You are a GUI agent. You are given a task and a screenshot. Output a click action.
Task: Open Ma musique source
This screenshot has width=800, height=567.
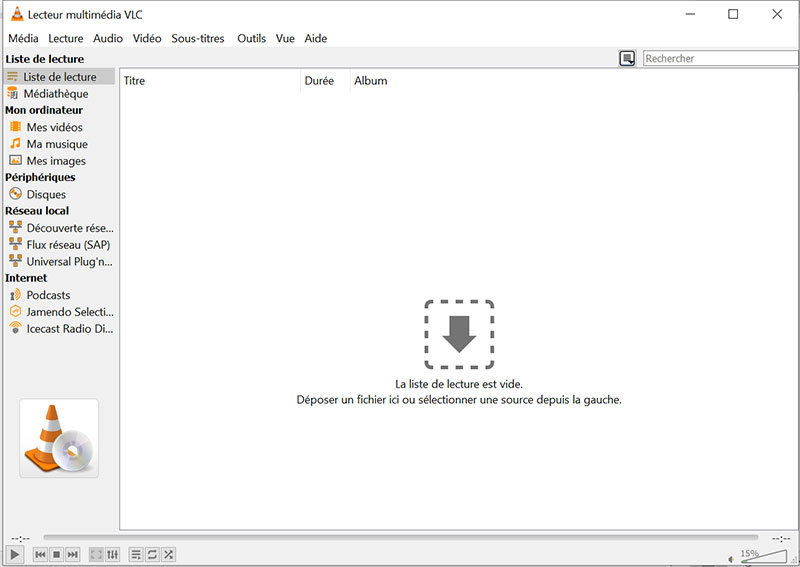point(57,144)
